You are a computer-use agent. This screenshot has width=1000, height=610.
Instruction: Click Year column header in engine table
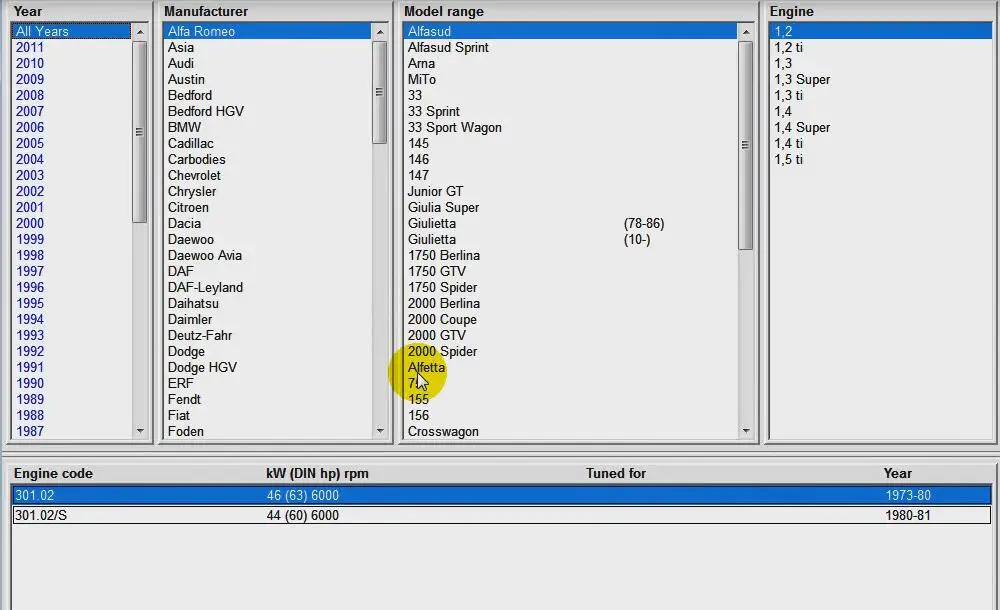click(897, 473)
